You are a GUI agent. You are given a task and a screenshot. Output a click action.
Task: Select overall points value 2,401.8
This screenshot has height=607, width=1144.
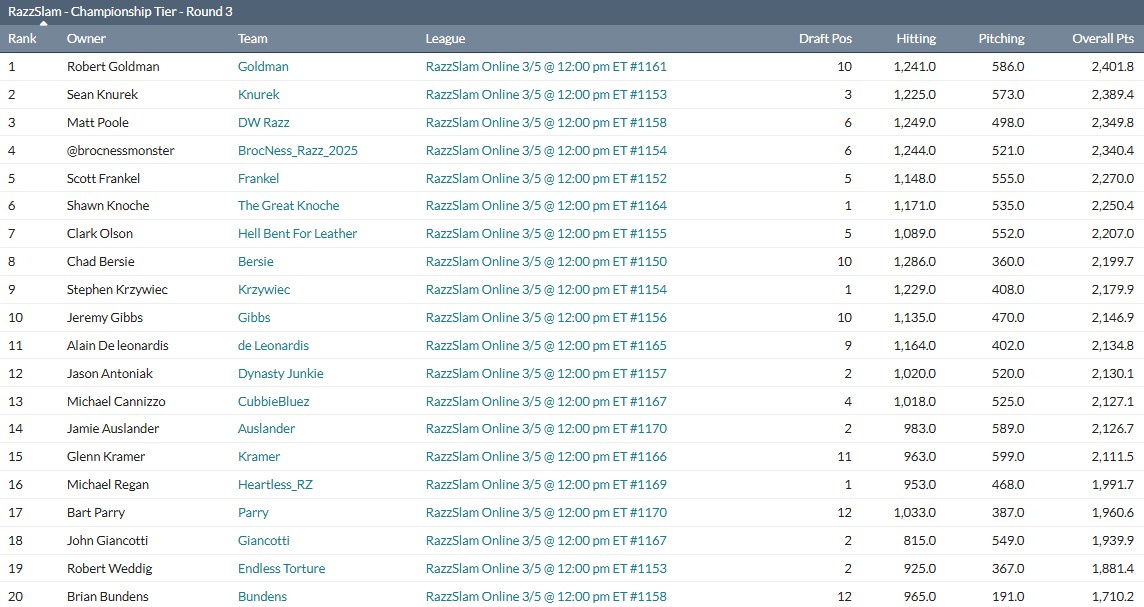point(1113,66)
